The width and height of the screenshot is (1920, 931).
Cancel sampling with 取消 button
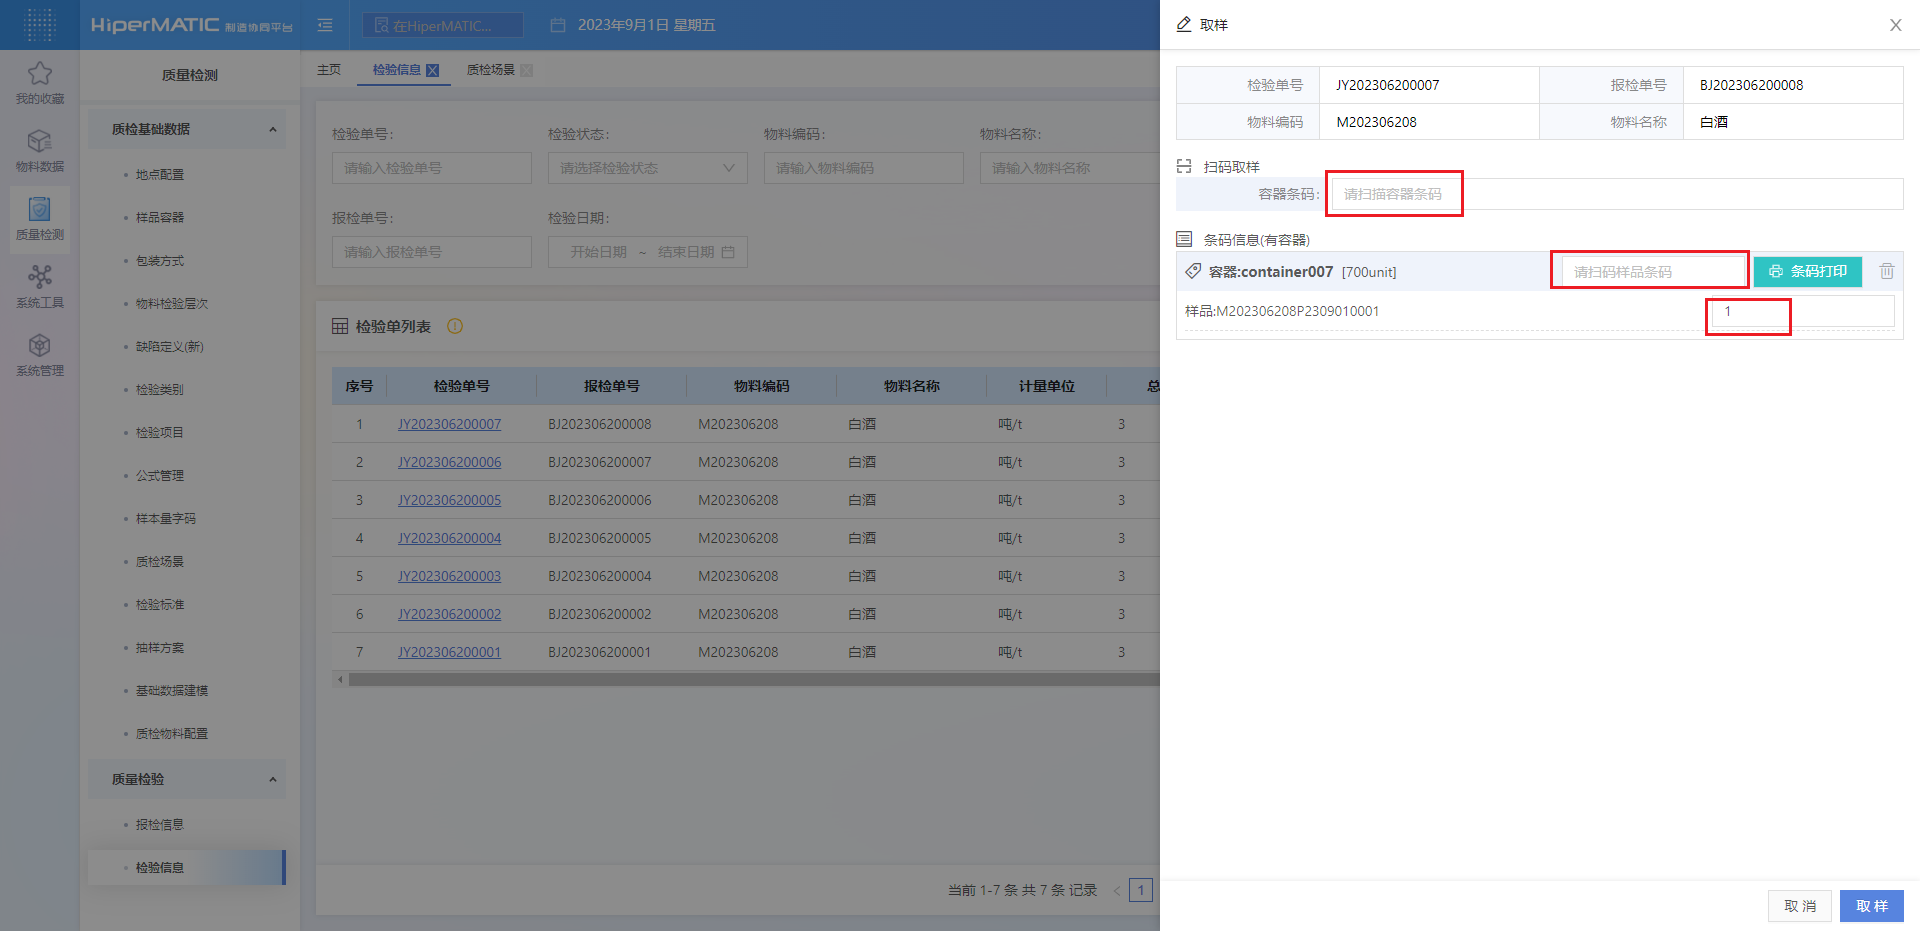coord(1800,906)
